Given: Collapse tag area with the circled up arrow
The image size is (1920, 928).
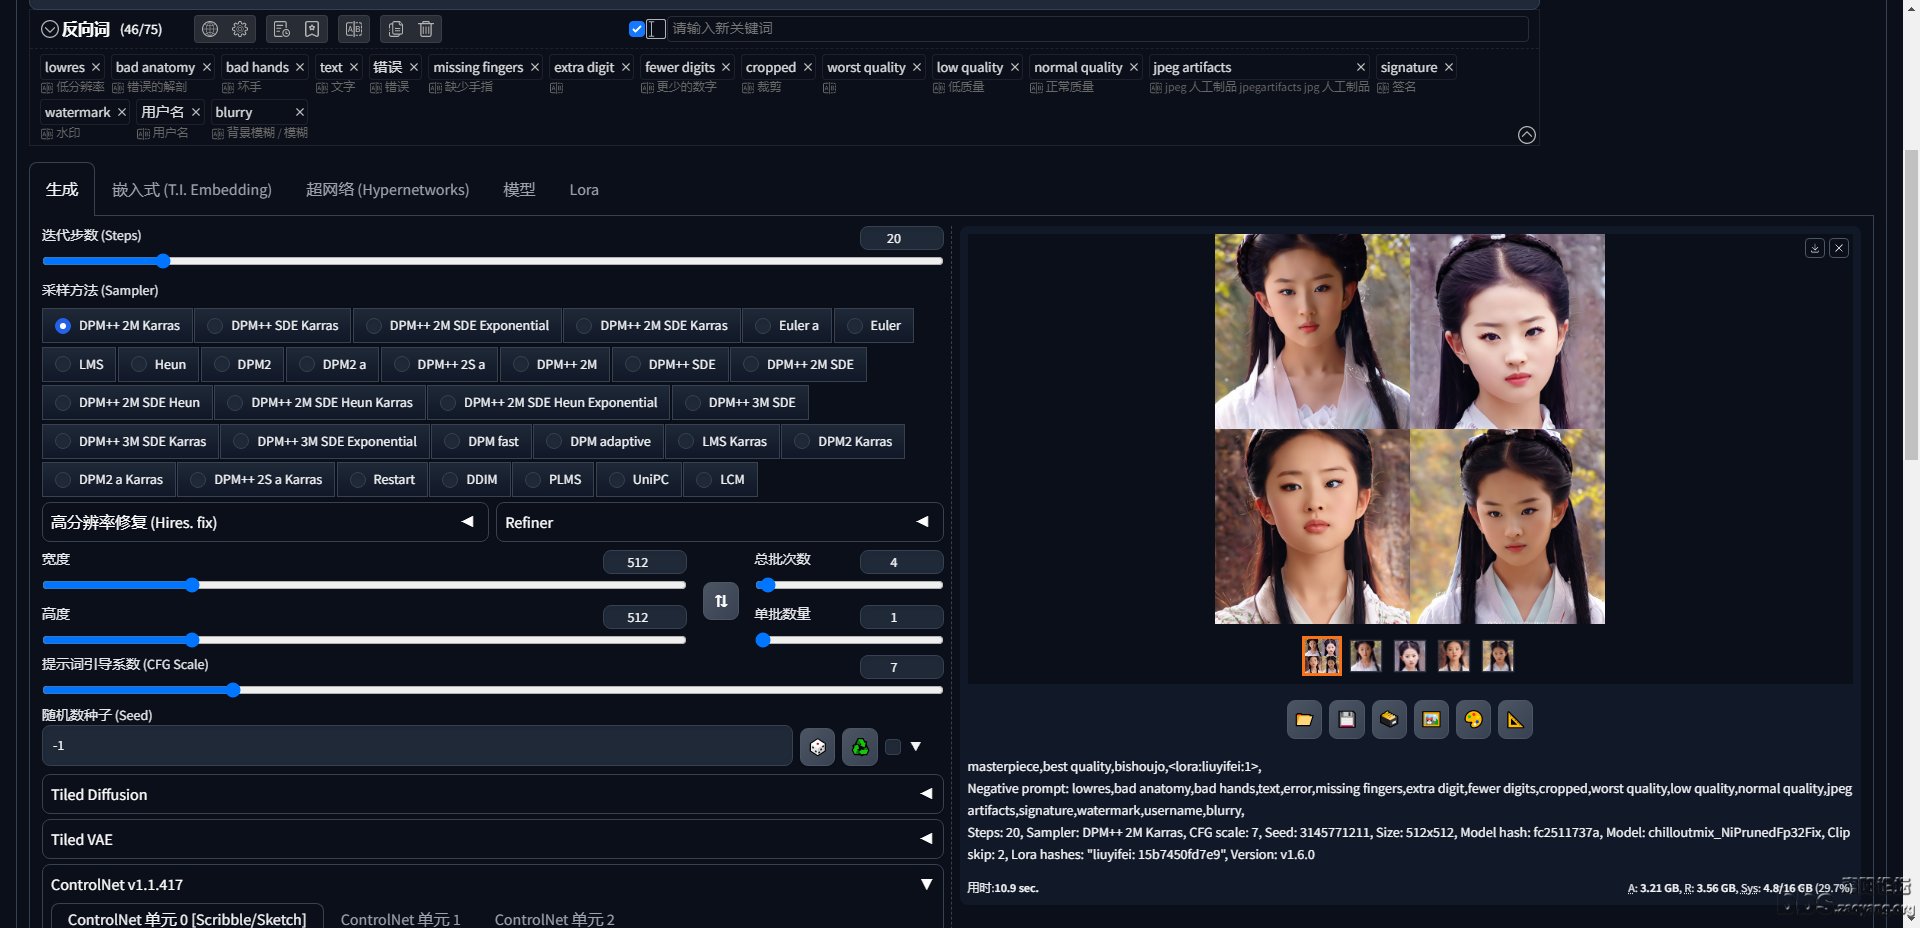Looking at the screenshot, I should pos(1527,135).
